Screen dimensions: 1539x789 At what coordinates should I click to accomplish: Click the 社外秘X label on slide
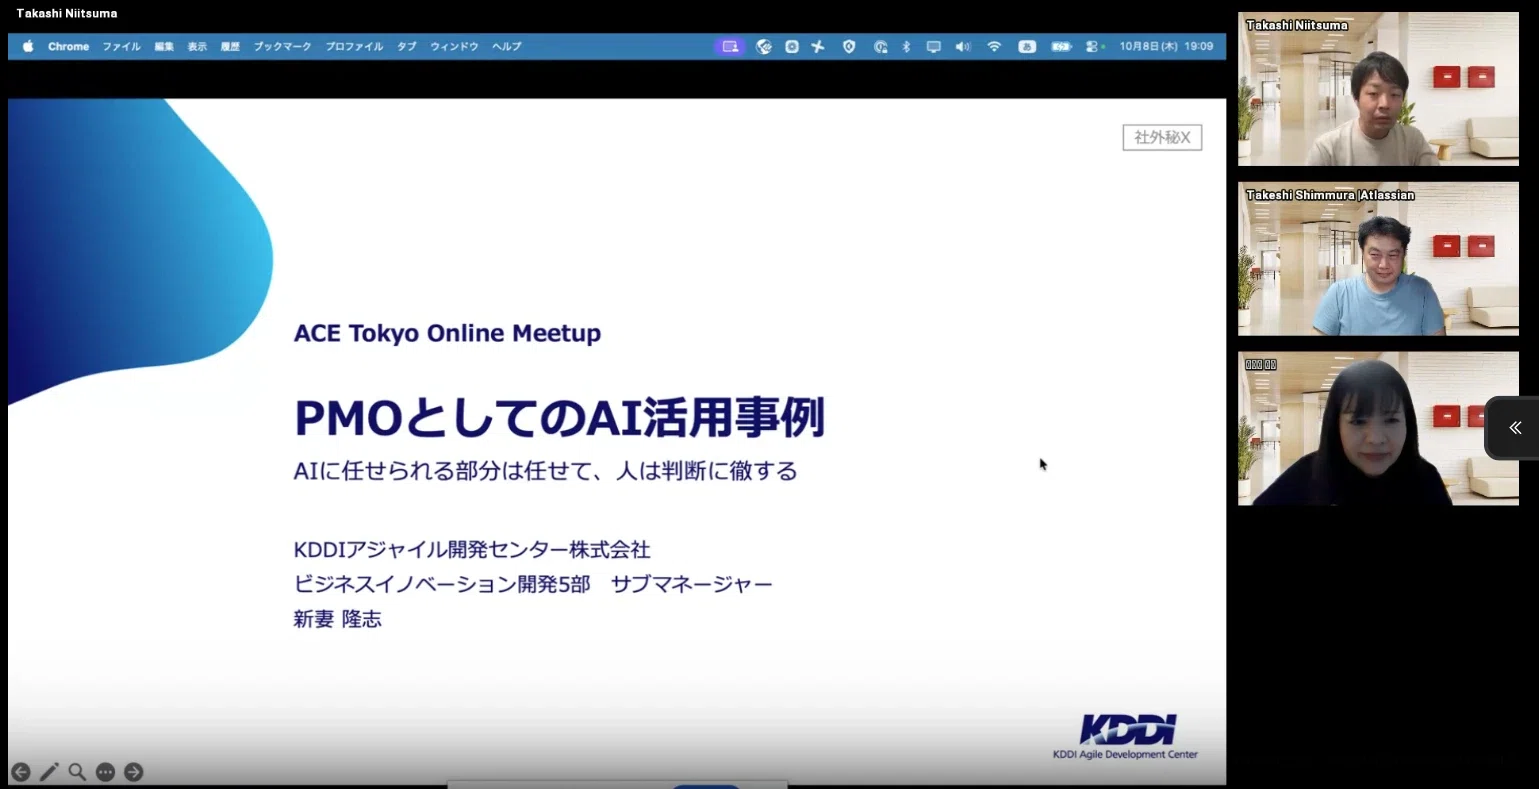pos(1162,137)
